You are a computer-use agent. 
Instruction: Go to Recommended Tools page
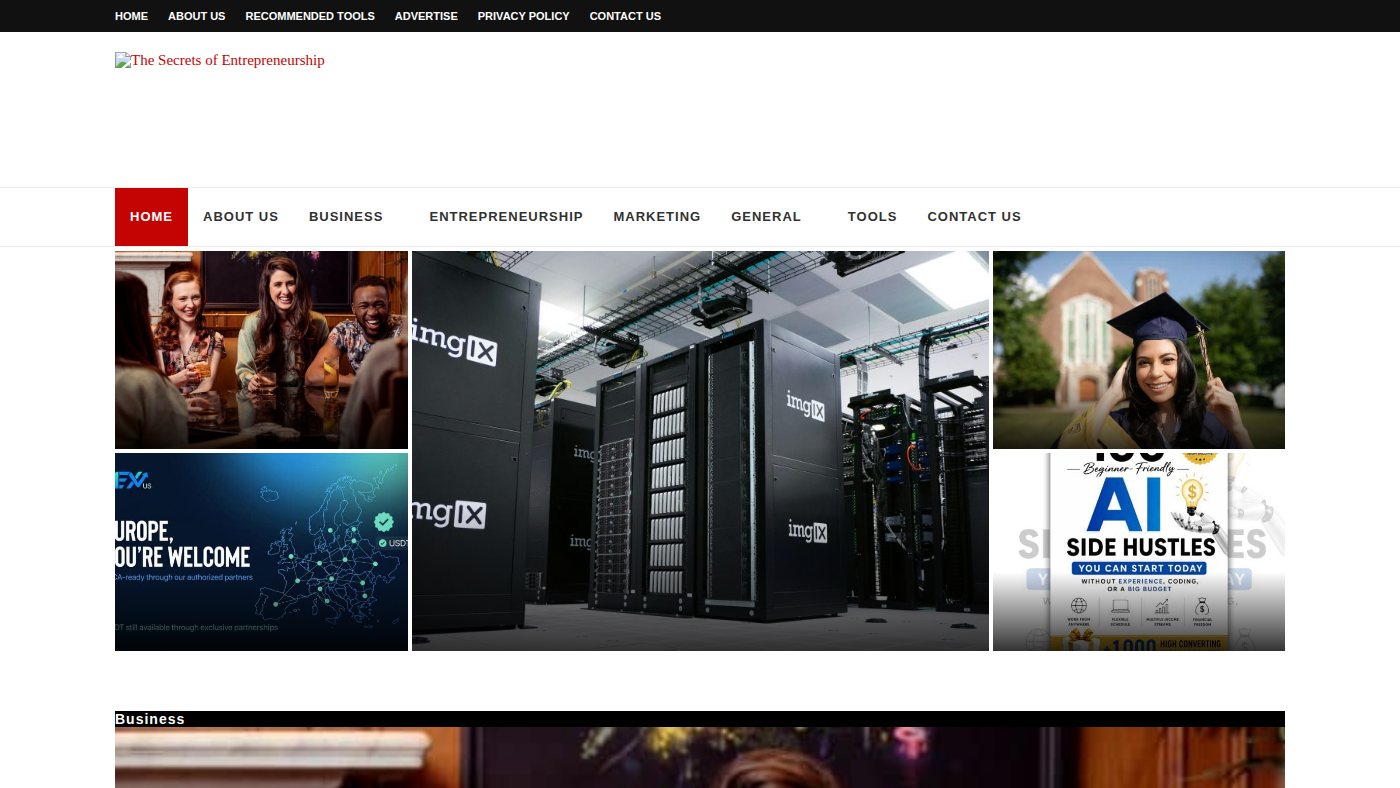pos(310,16)
